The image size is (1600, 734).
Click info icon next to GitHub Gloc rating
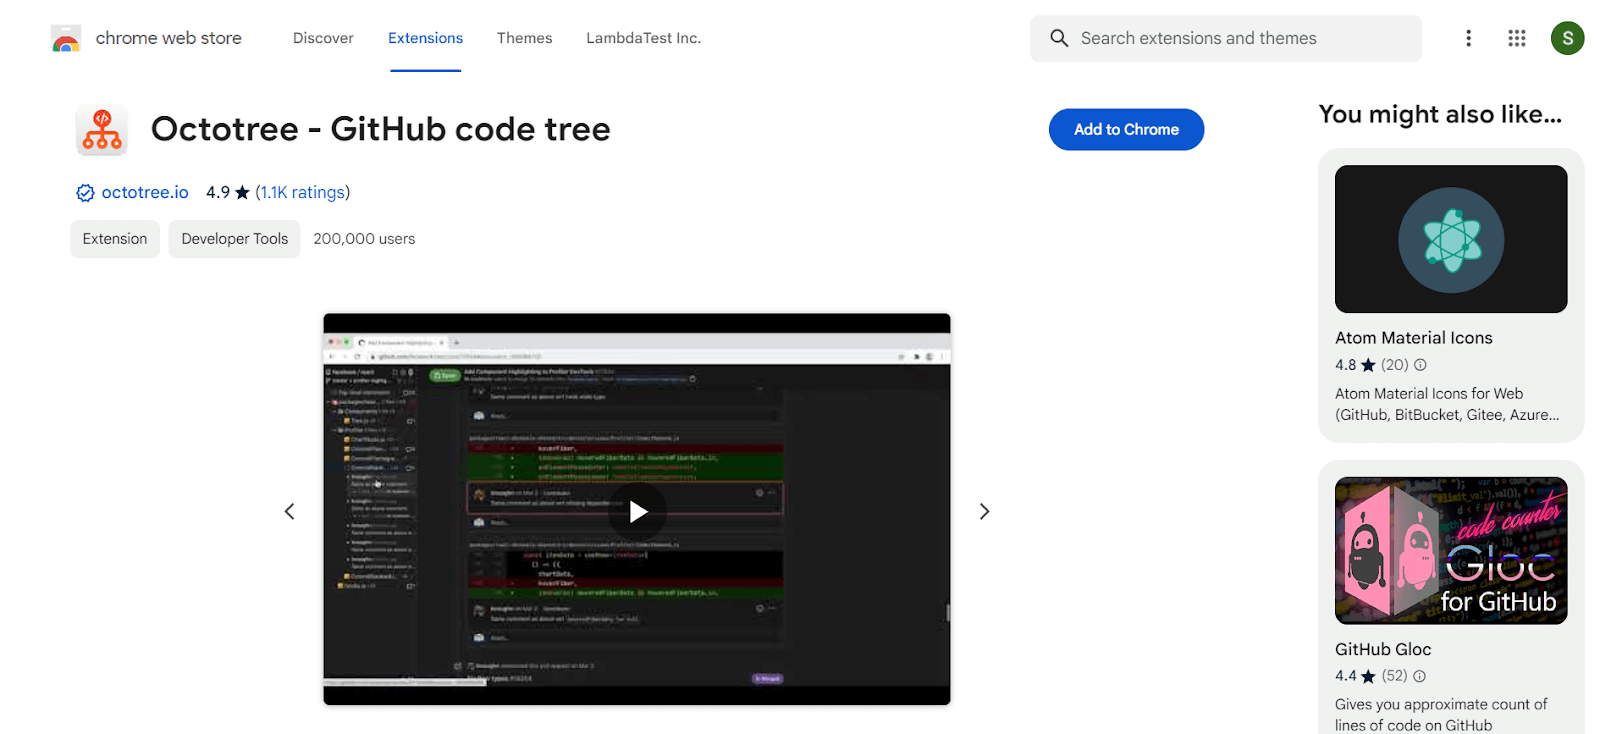pyautogui.click(x=1419, y=676)
